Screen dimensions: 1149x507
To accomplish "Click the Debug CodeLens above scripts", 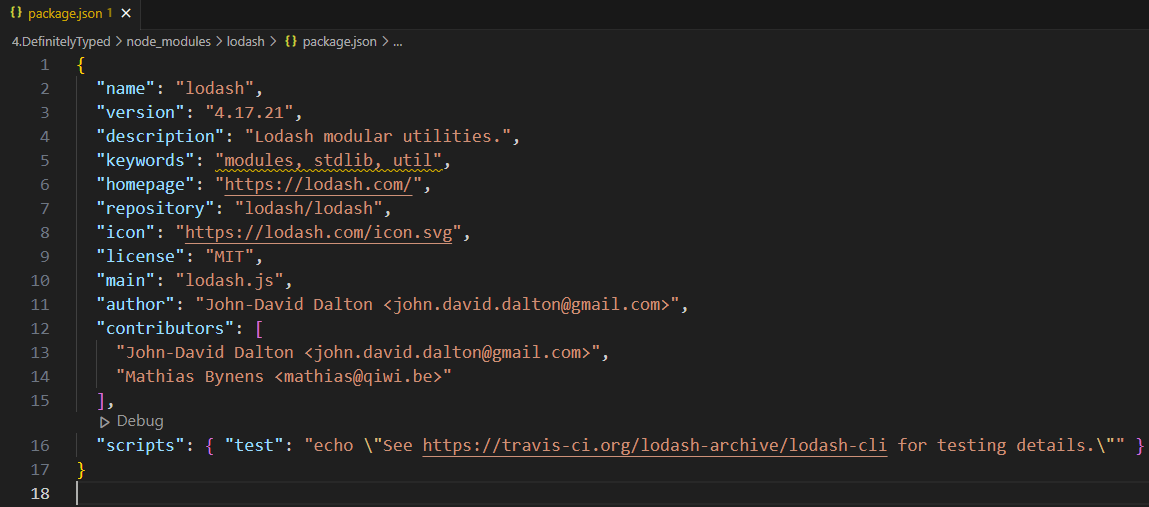I will 139,421.
